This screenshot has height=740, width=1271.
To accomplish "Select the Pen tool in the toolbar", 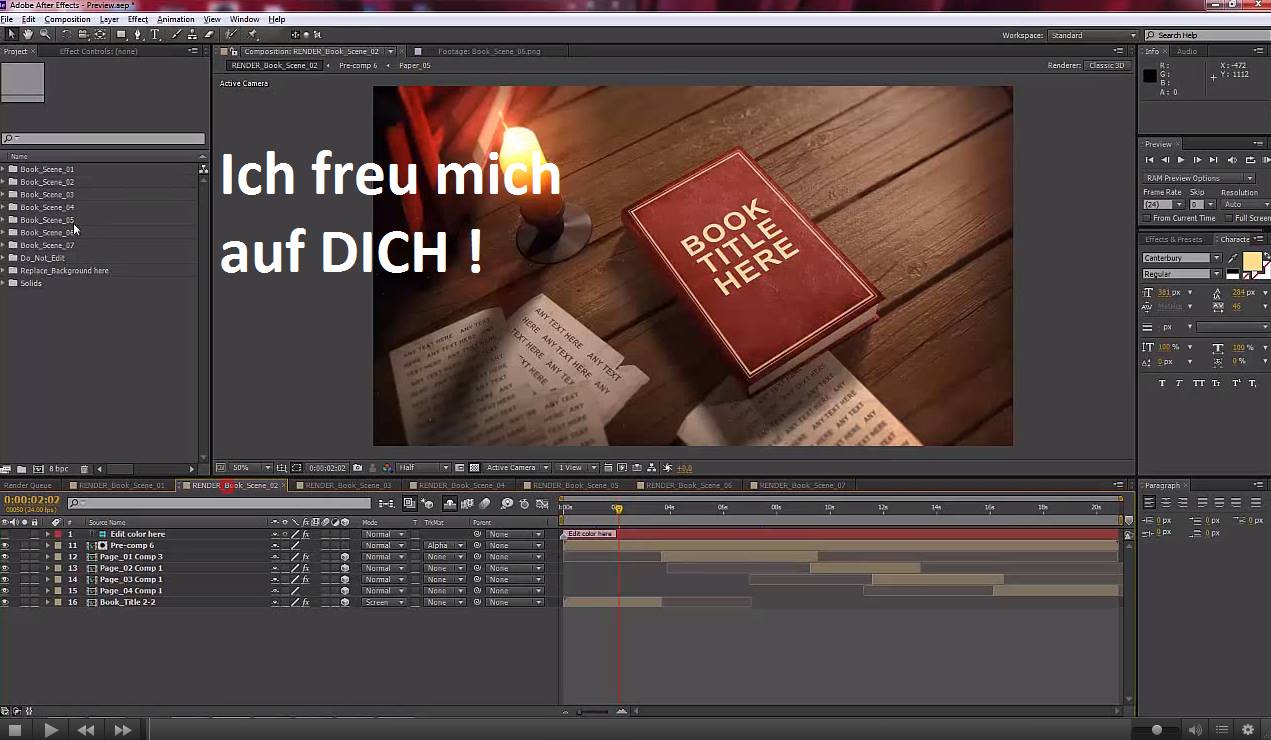I will point(138,34).
